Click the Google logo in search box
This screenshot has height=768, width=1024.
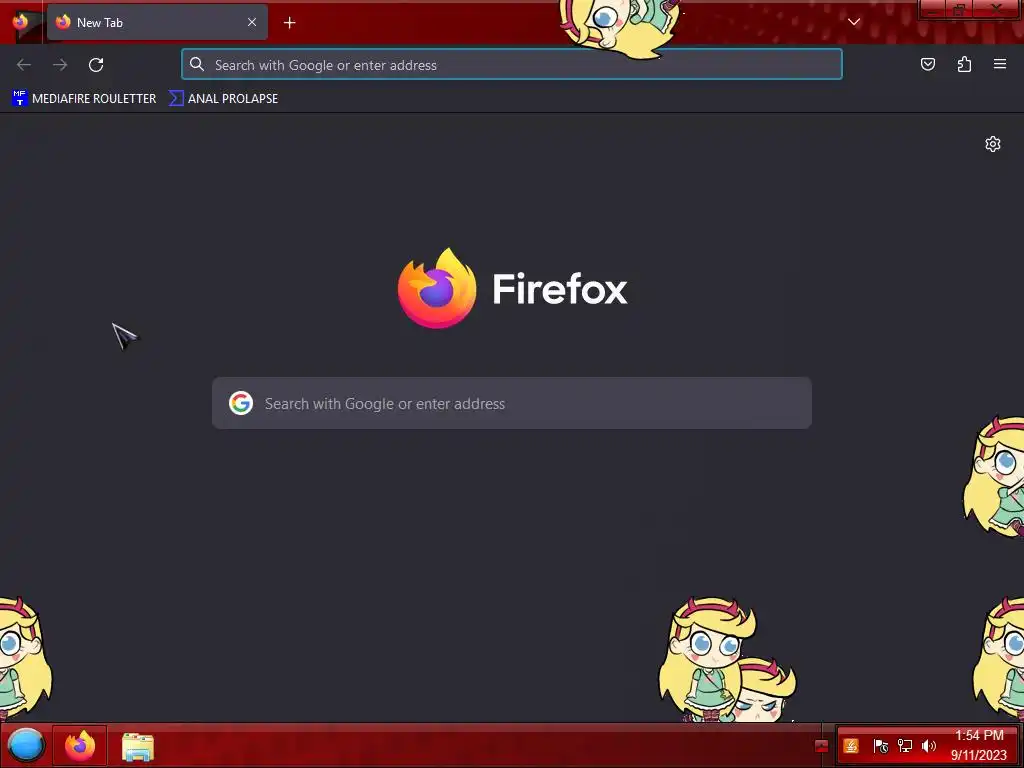(240, 403)
